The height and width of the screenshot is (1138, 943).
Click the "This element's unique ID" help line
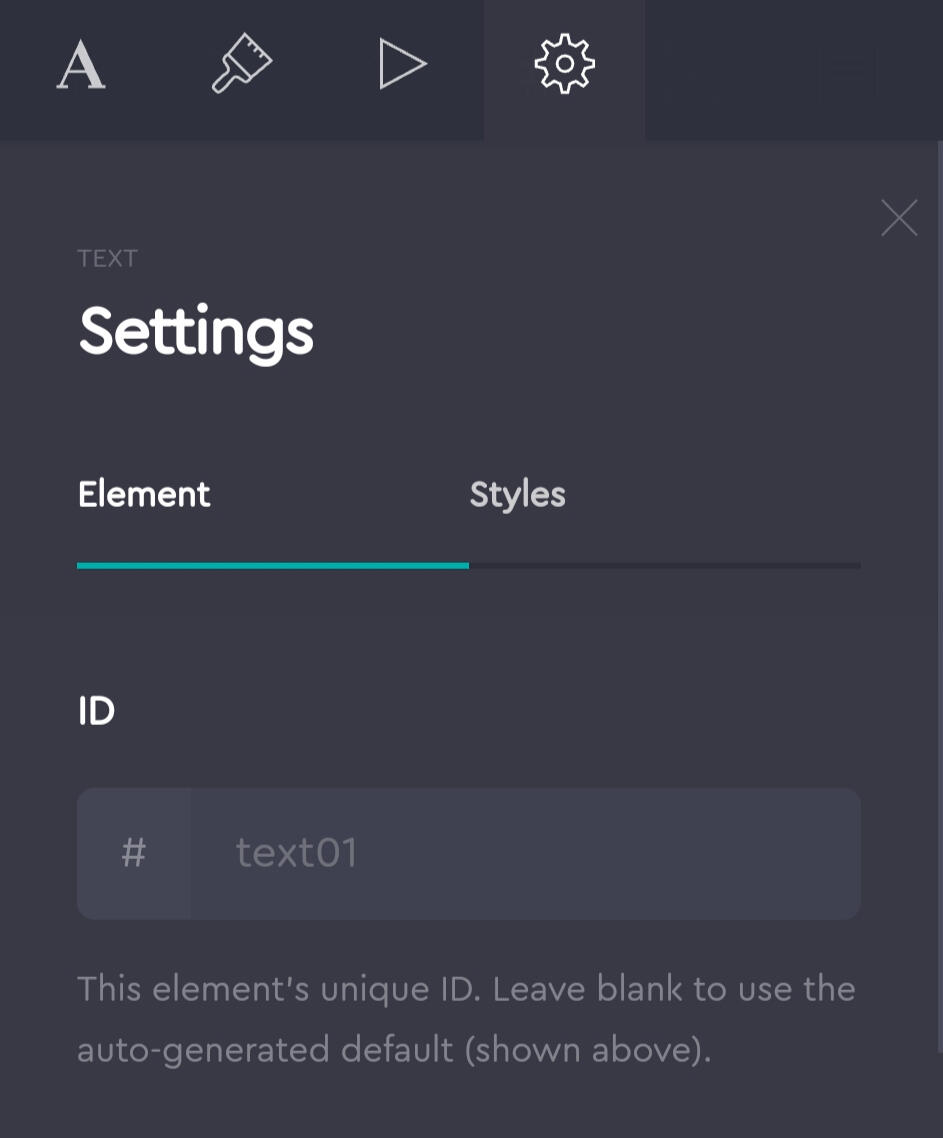466,989
